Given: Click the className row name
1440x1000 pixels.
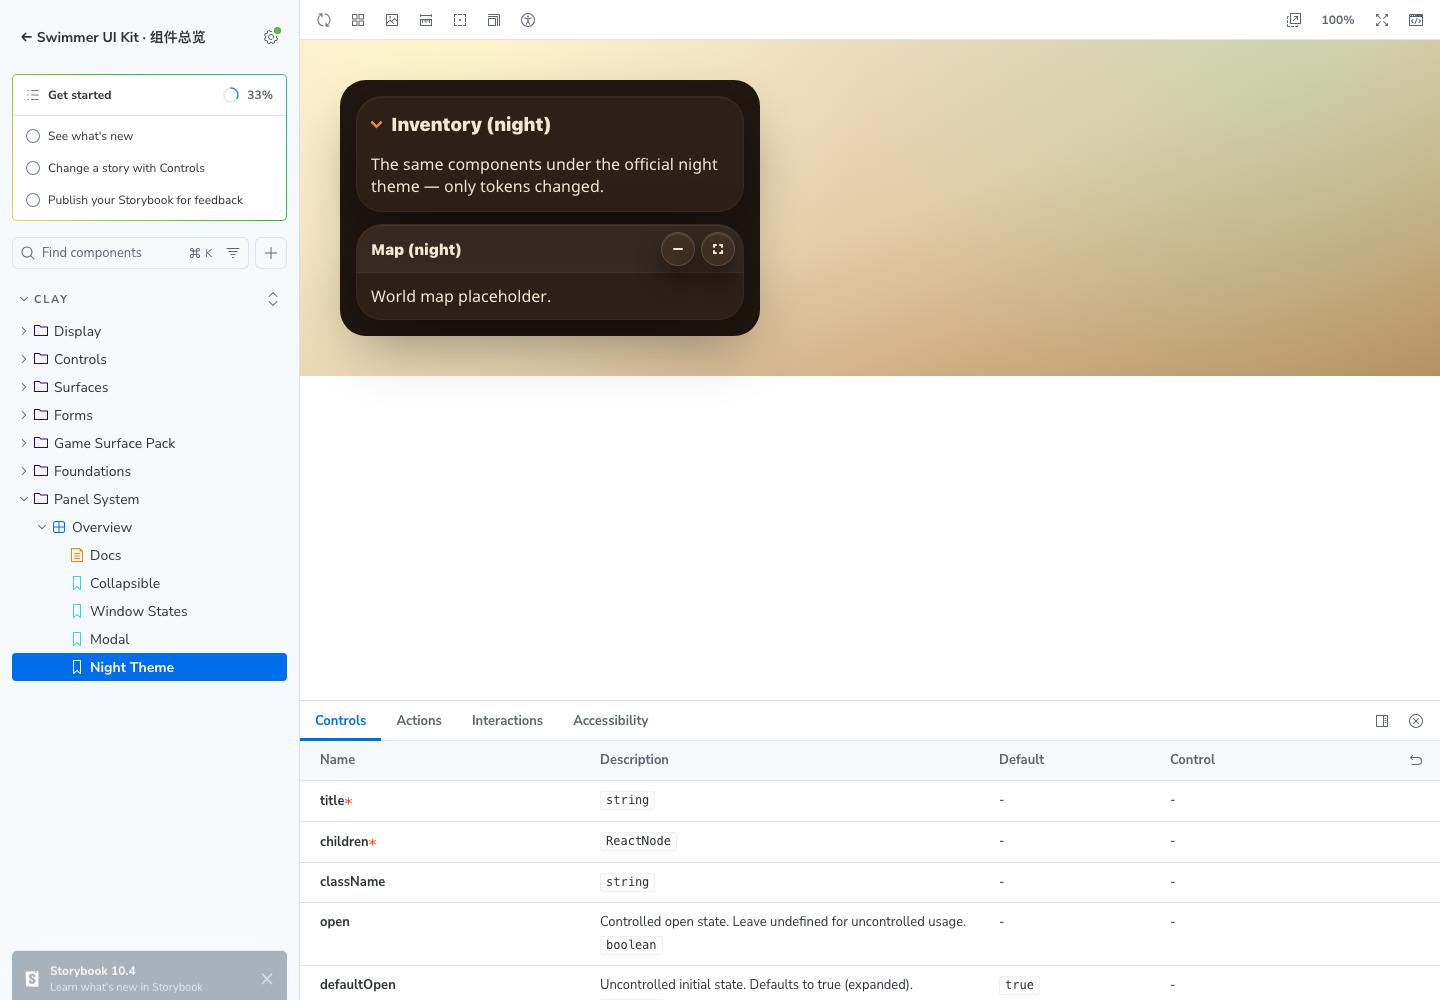Looking at the screenshot, I should coord(352,882).
